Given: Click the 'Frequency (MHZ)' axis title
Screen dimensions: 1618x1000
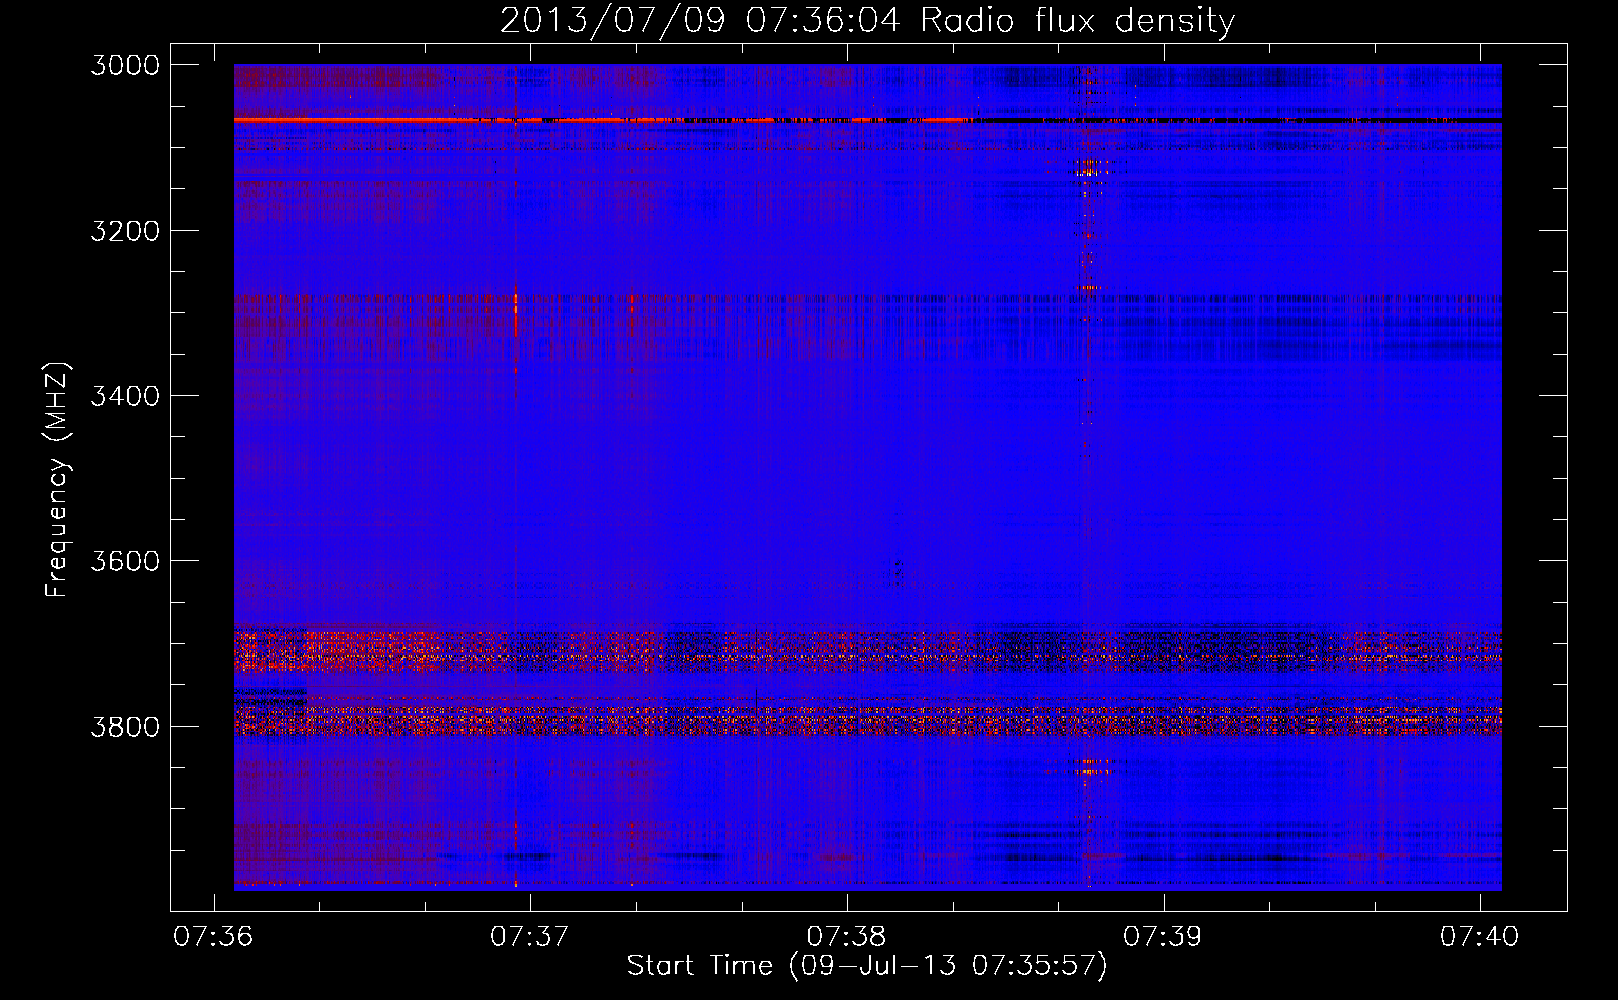Looking at the screenshot, I should [x=58, y=480].
